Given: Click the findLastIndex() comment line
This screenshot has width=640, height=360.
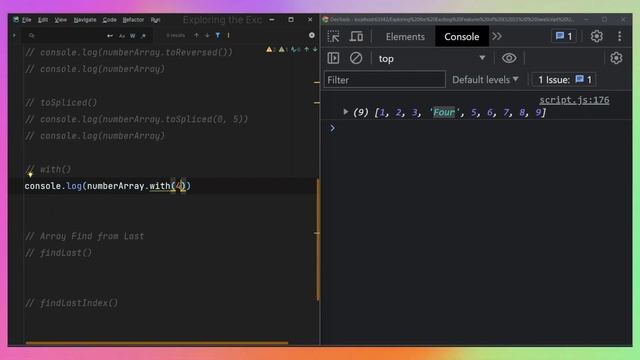Looking at the screenshot, I should (x=72, y=303).
